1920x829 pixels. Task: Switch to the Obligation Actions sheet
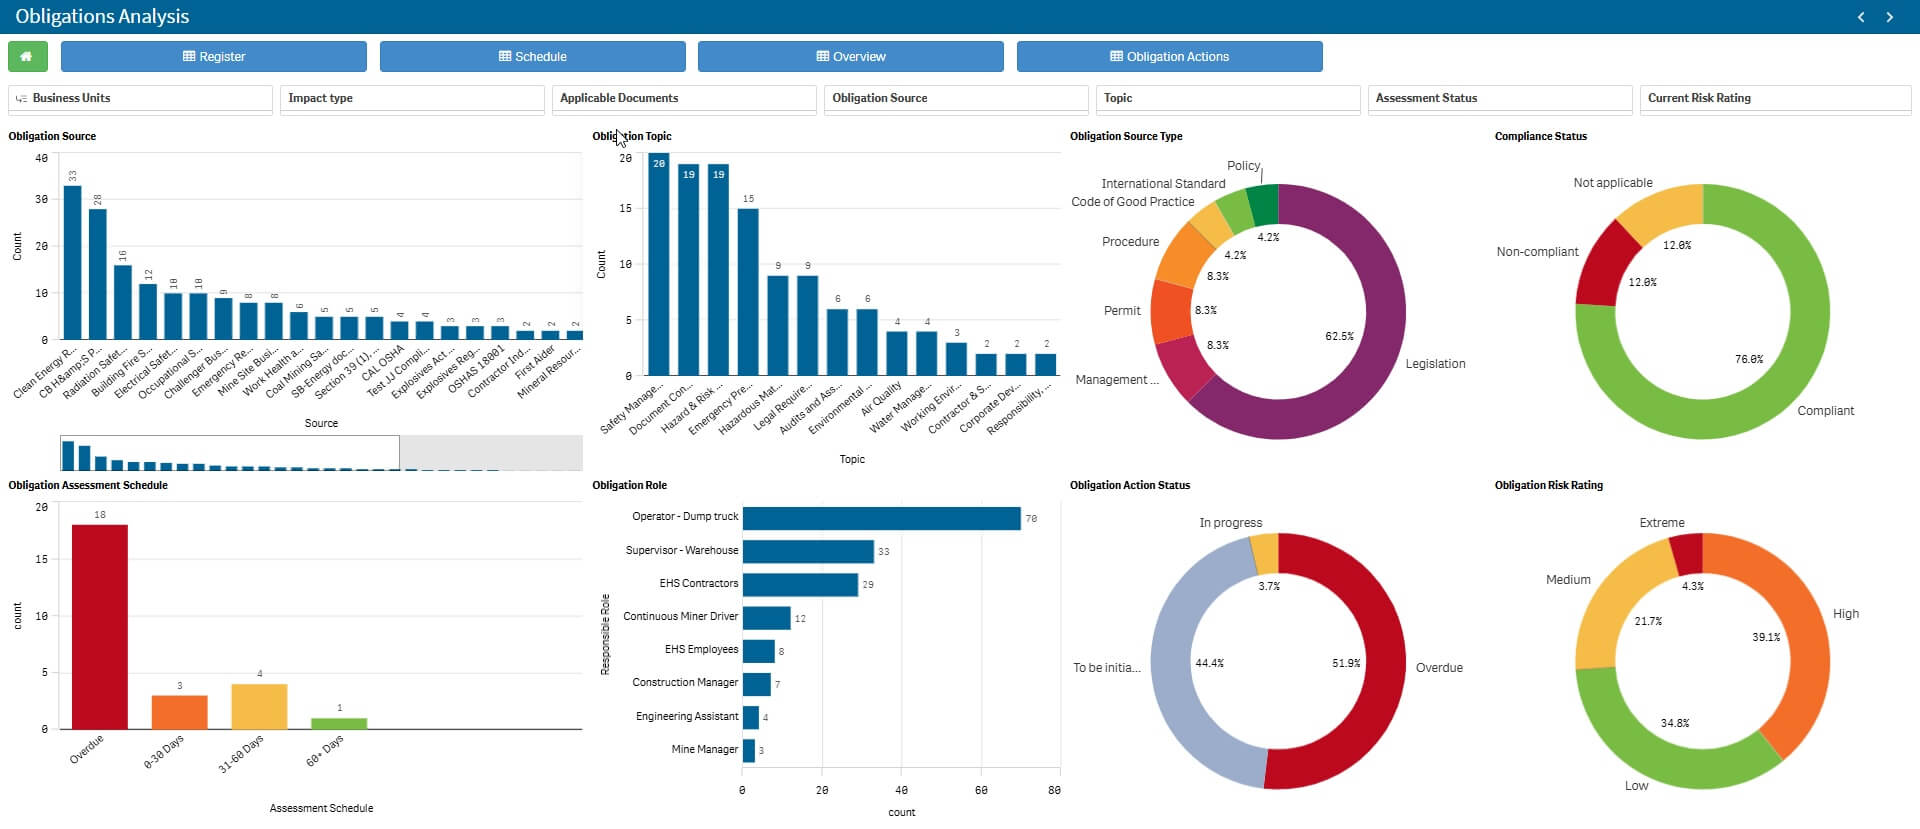point(1169,57)
